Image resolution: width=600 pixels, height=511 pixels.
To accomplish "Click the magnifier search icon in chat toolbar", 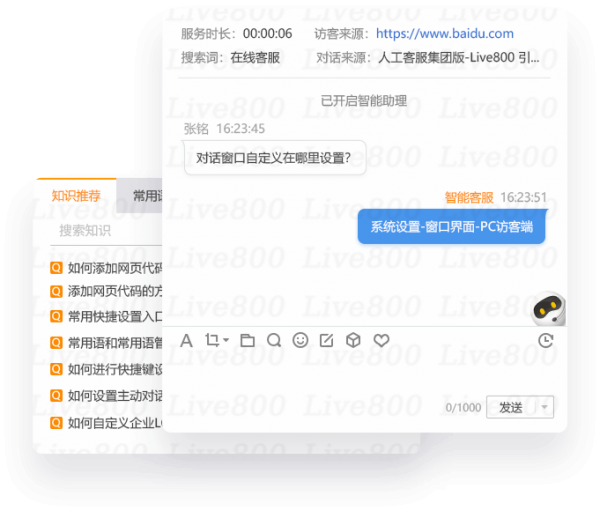I will (x=274, y=340).
